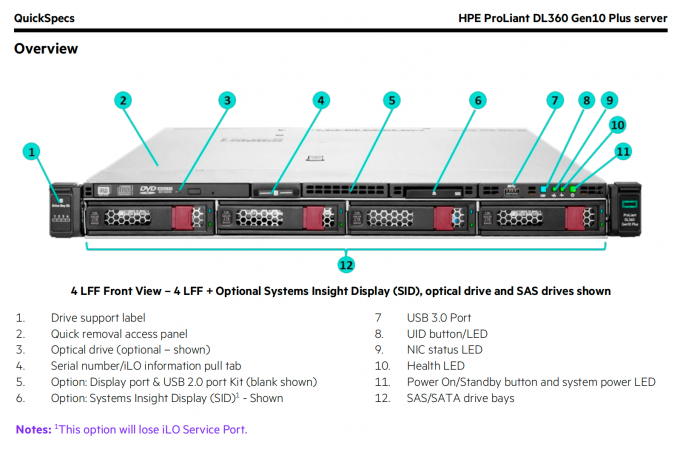Viewport: 680px width, 456px height.
Task: Click the serial number pull tab on server
Action: click(x=276, y=191)
